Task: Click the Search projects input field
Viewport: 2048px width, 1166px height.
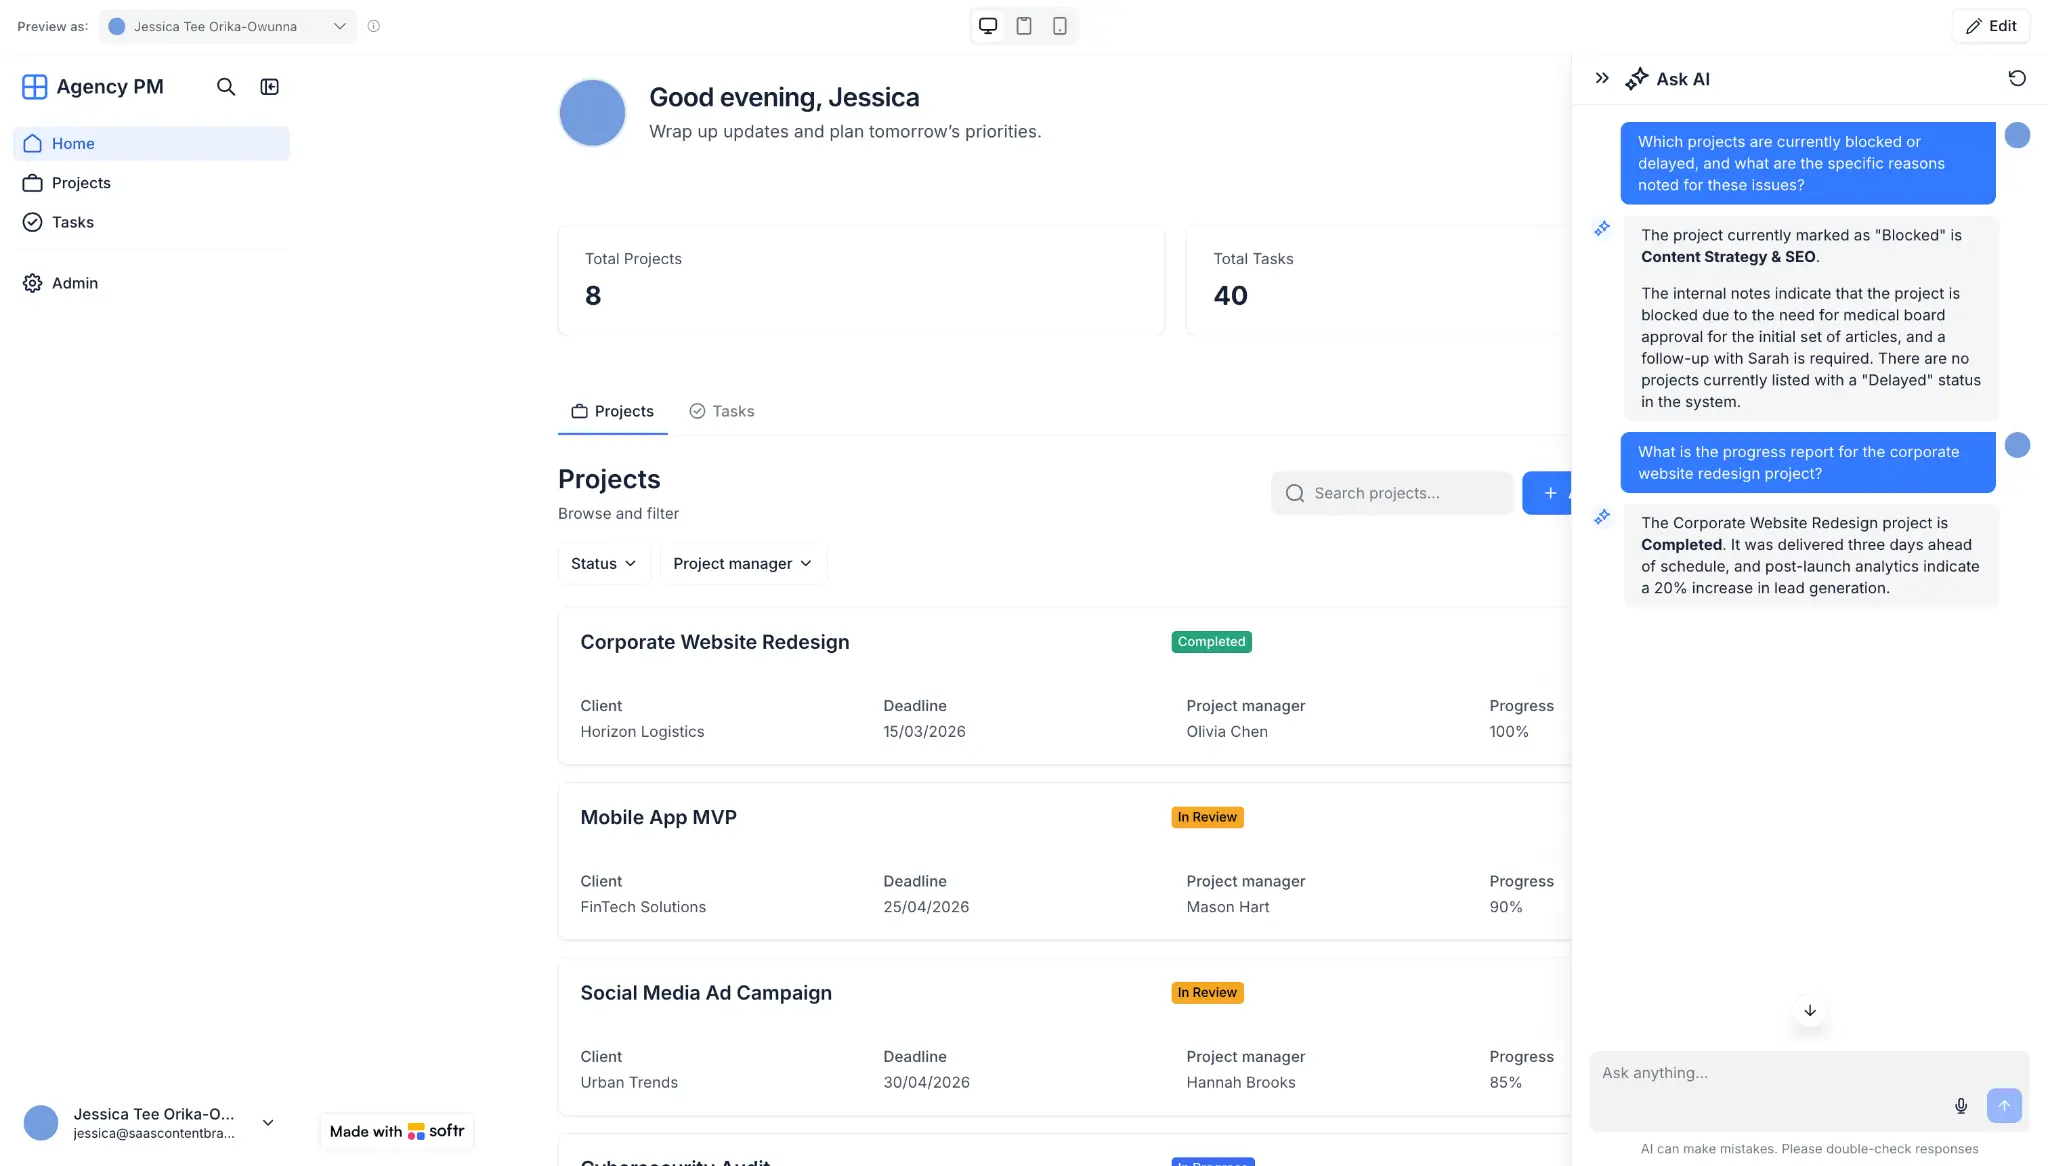Action: 1392,492
